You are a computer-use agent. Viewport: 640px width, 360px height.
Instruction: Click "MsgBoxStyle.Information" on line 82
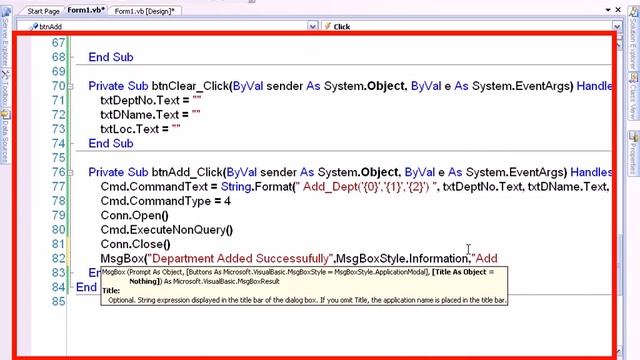pos(402,258)
